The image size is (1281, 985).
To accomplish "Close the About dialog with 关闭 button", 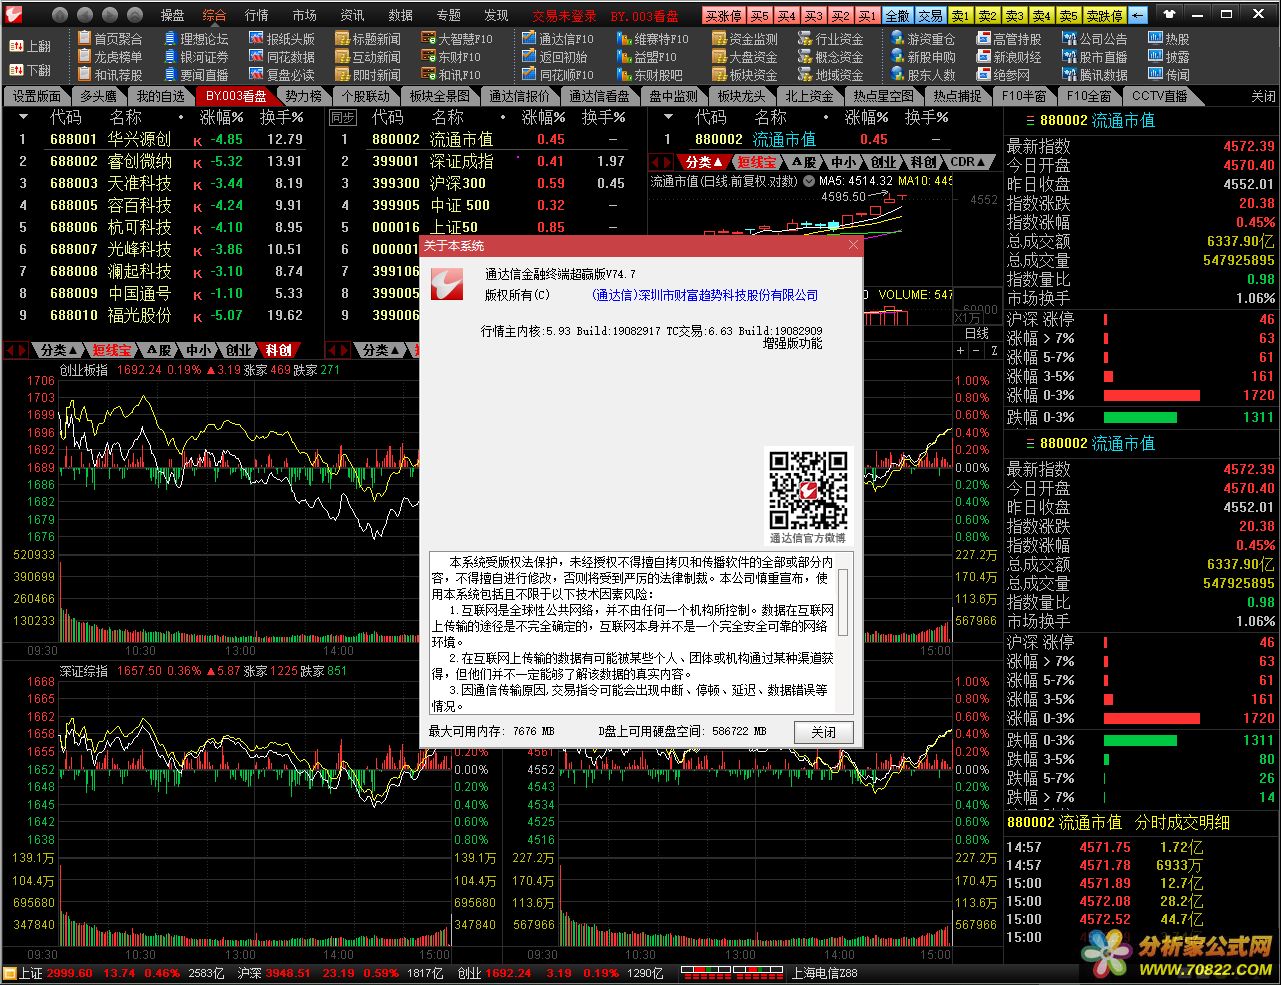I will coord(824,732).
